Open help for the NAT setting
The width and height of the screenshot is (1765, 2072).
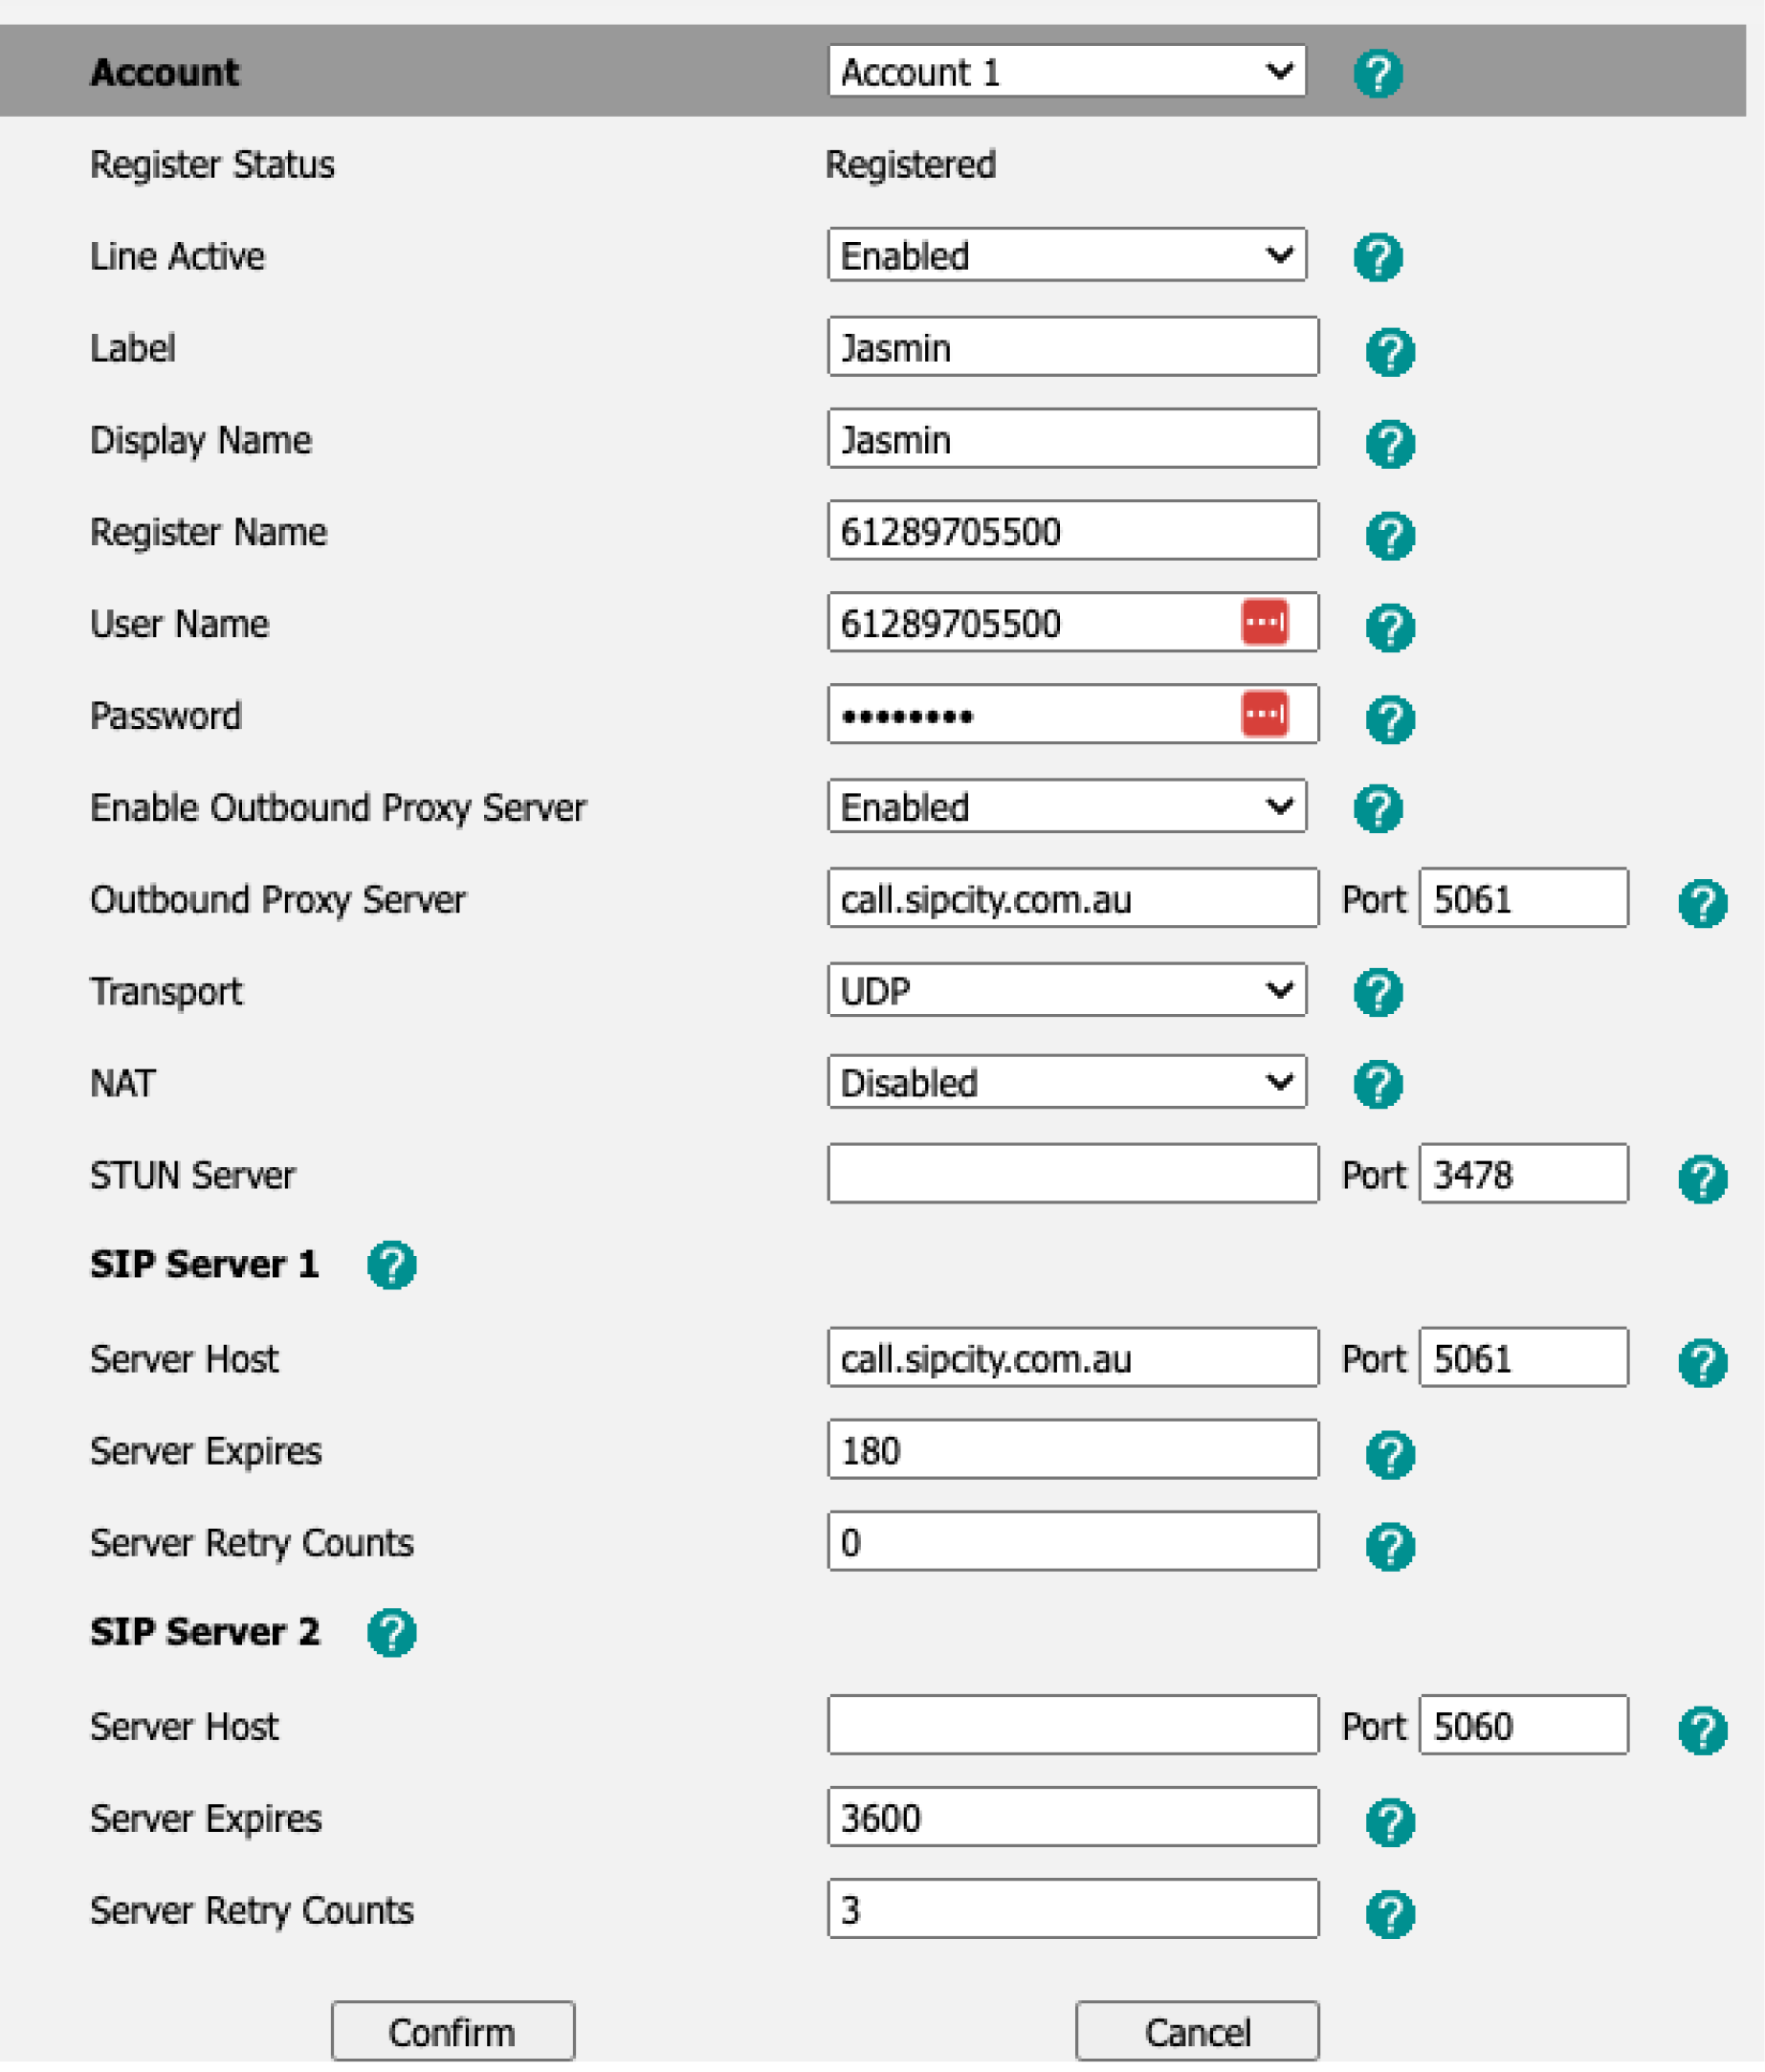click(1377, 1084)
